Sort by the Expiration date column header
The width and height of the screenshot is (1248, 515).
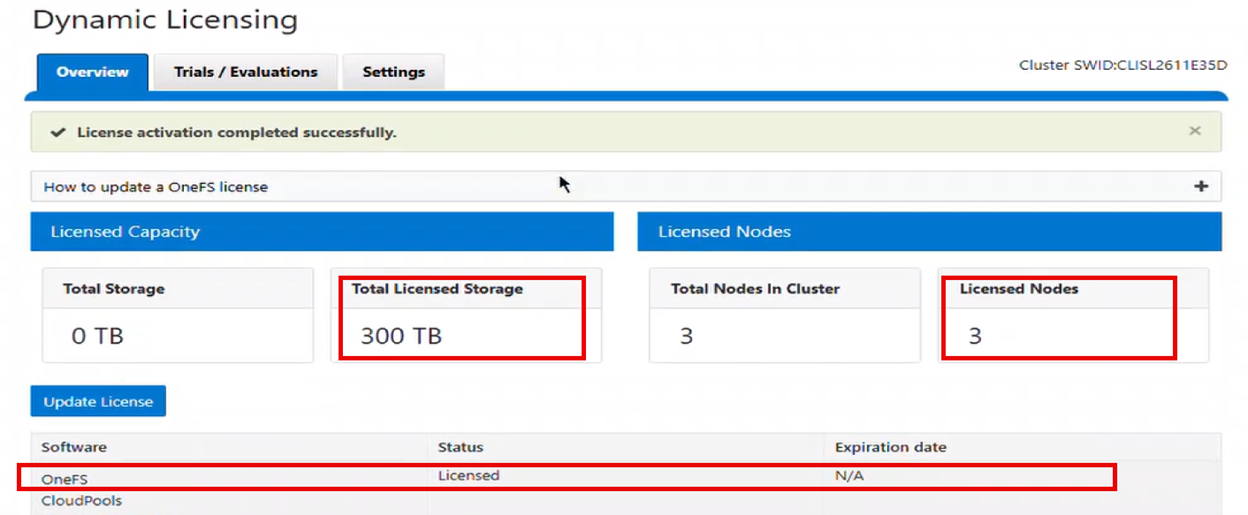click(x=890, y=447)
